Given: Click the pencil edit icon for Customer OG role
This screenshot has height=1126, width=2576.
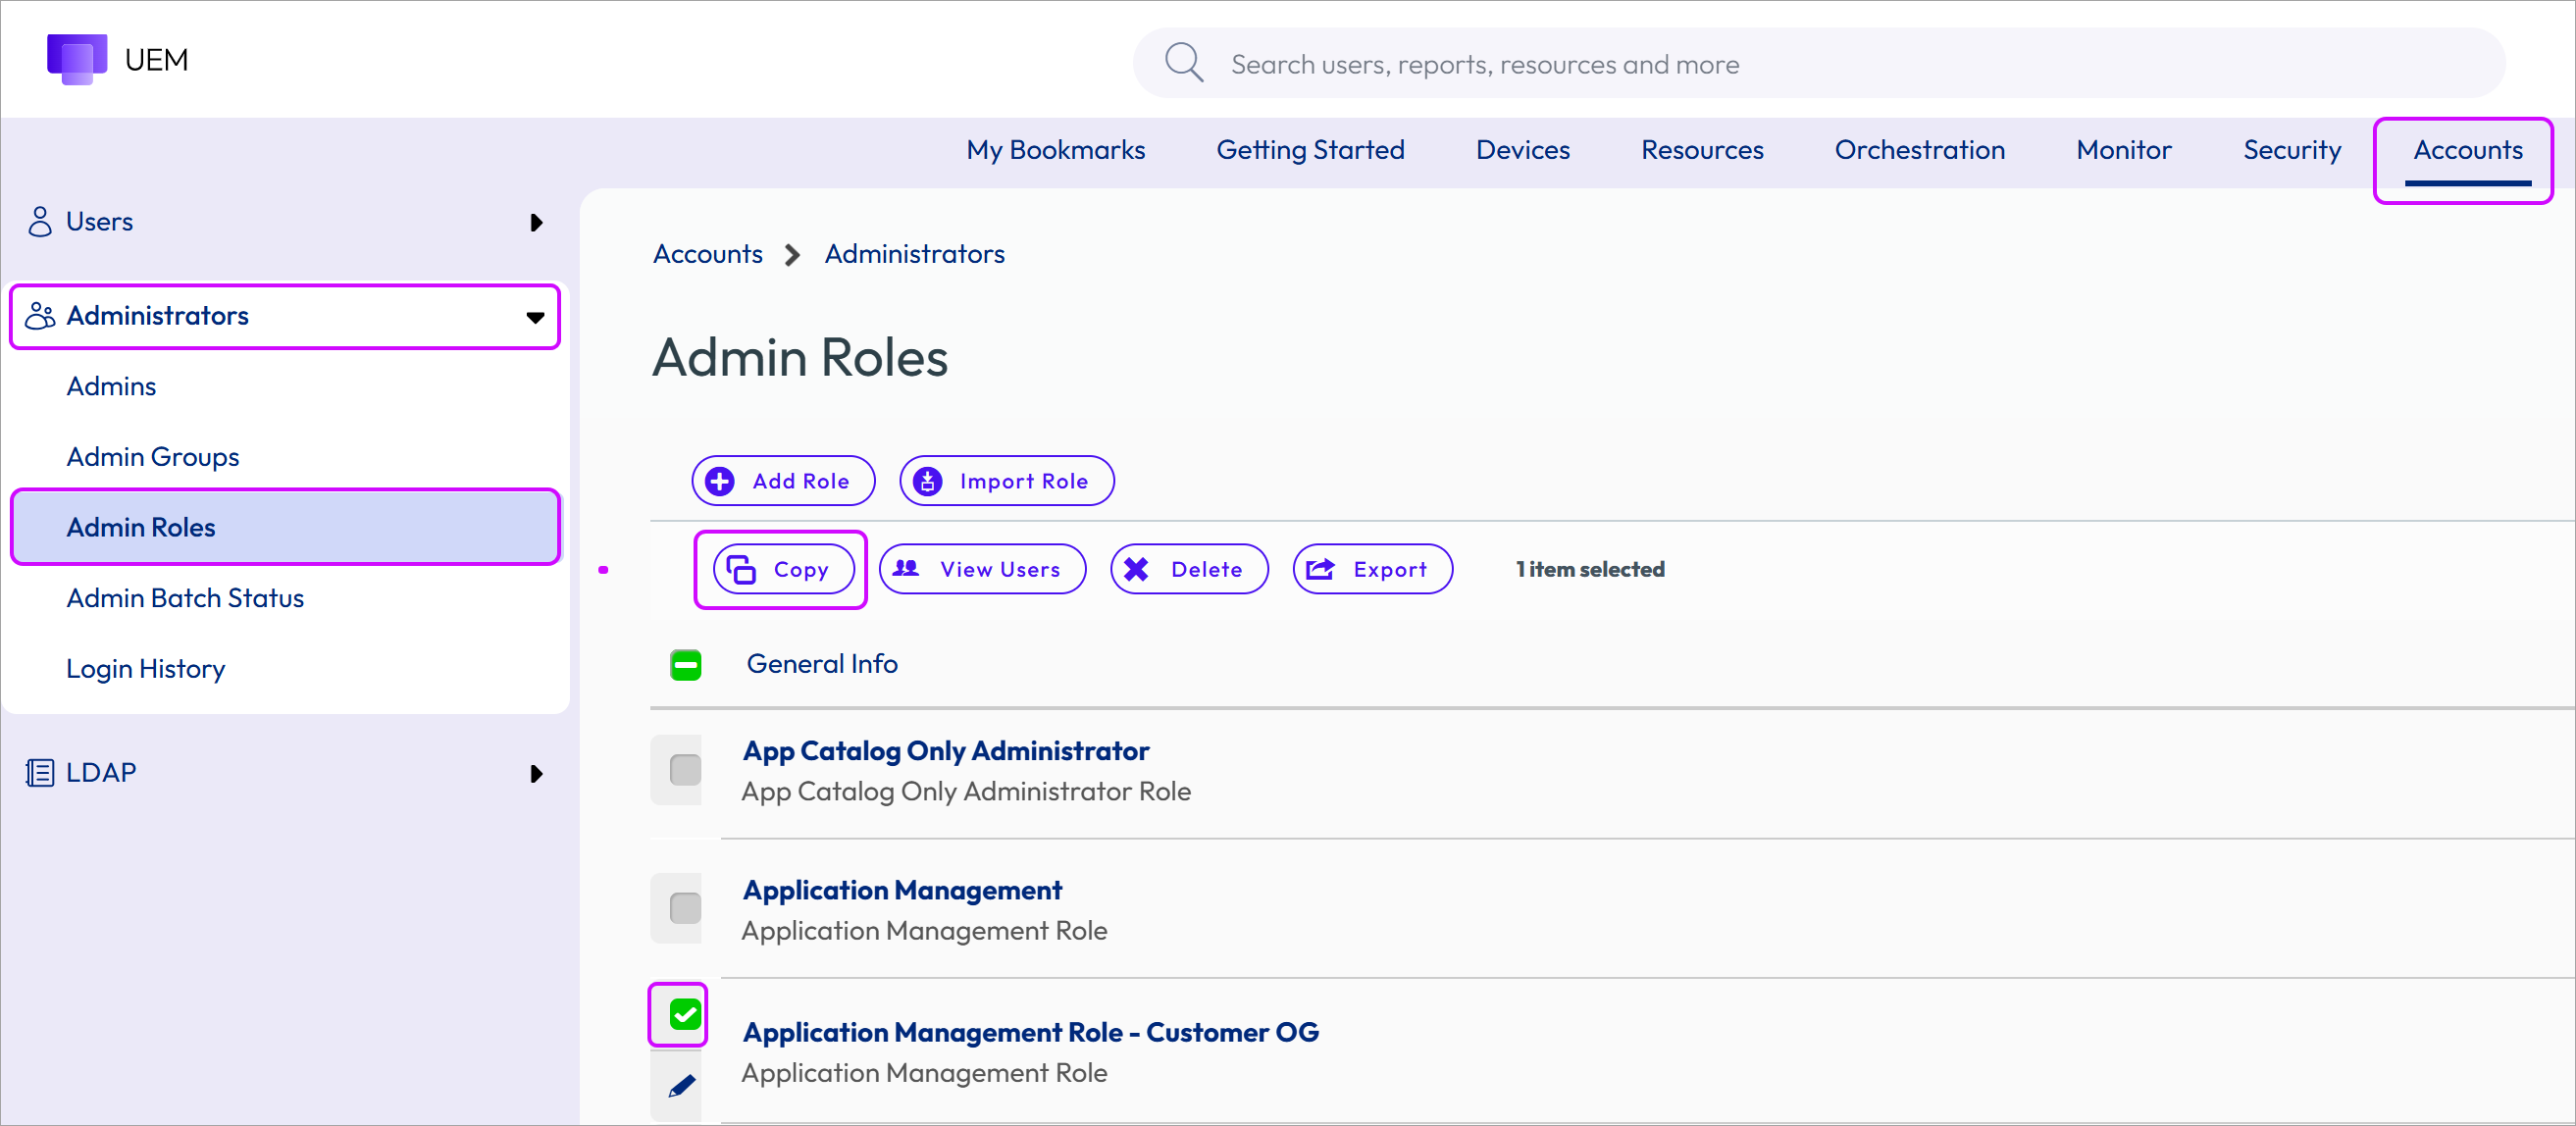Looking at the screenshot, I should point(681,1086).
